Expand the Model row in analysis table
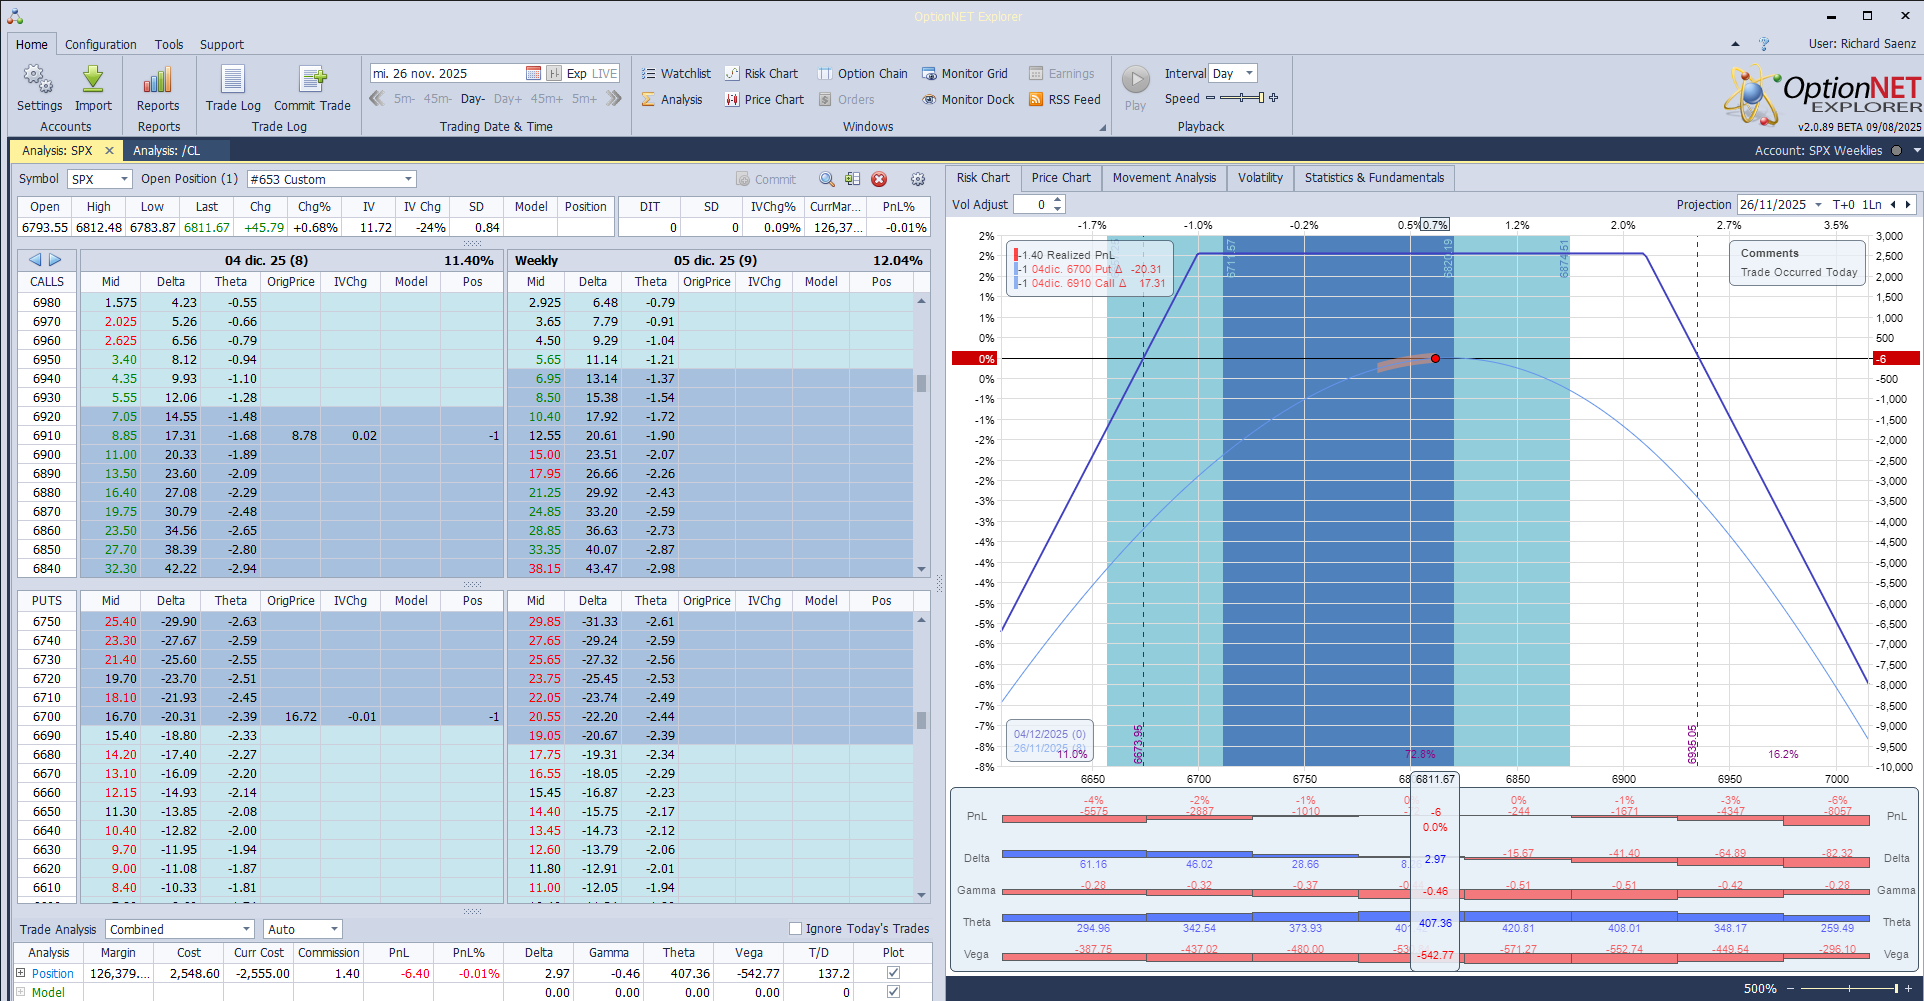This screenshot has height=1001, width=1924. 20,992
